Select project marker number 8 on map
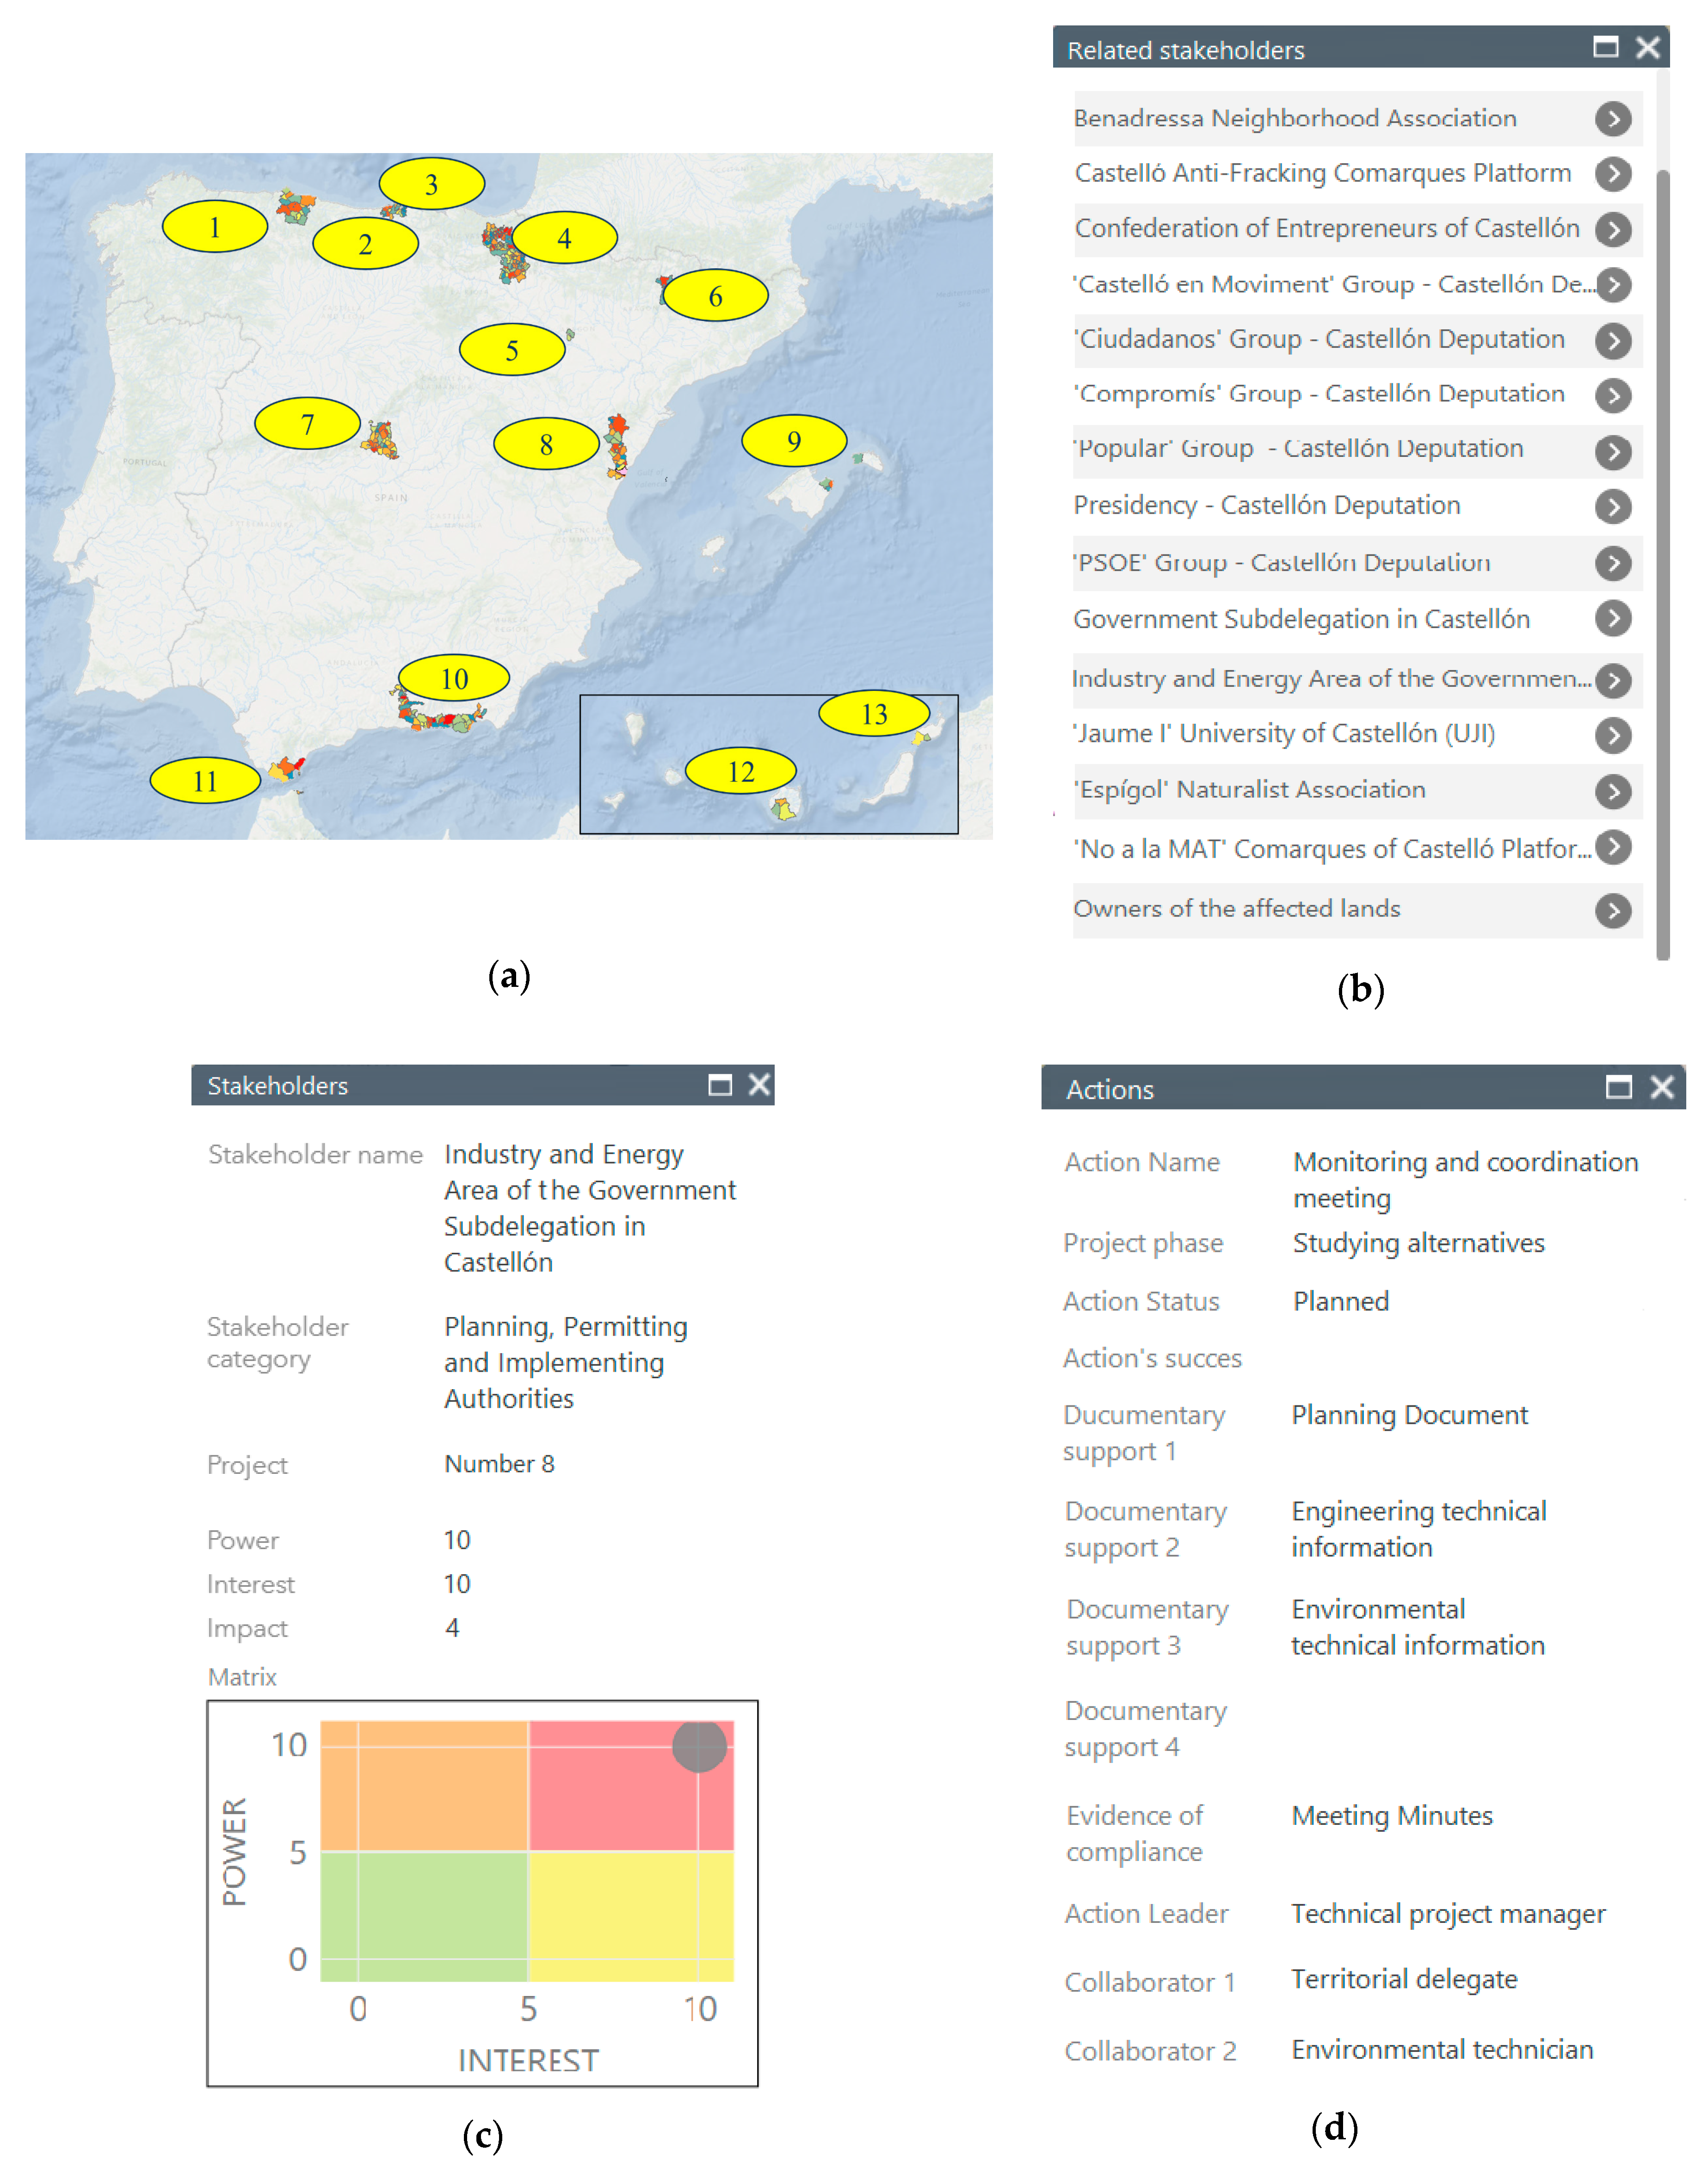Image resolution: width=1708 pixels, height=2162 pixels. (x=546, y=444)
